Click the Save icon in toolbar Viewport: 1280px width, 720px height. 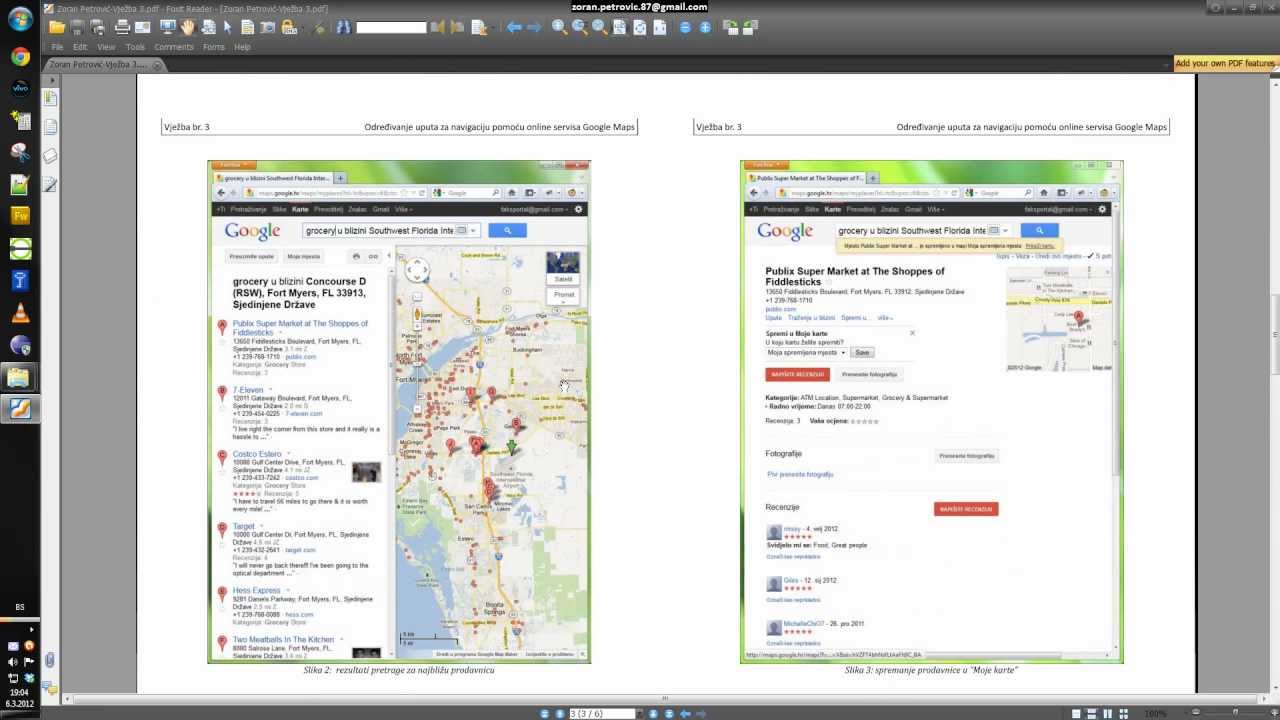(x=77, y=27)
